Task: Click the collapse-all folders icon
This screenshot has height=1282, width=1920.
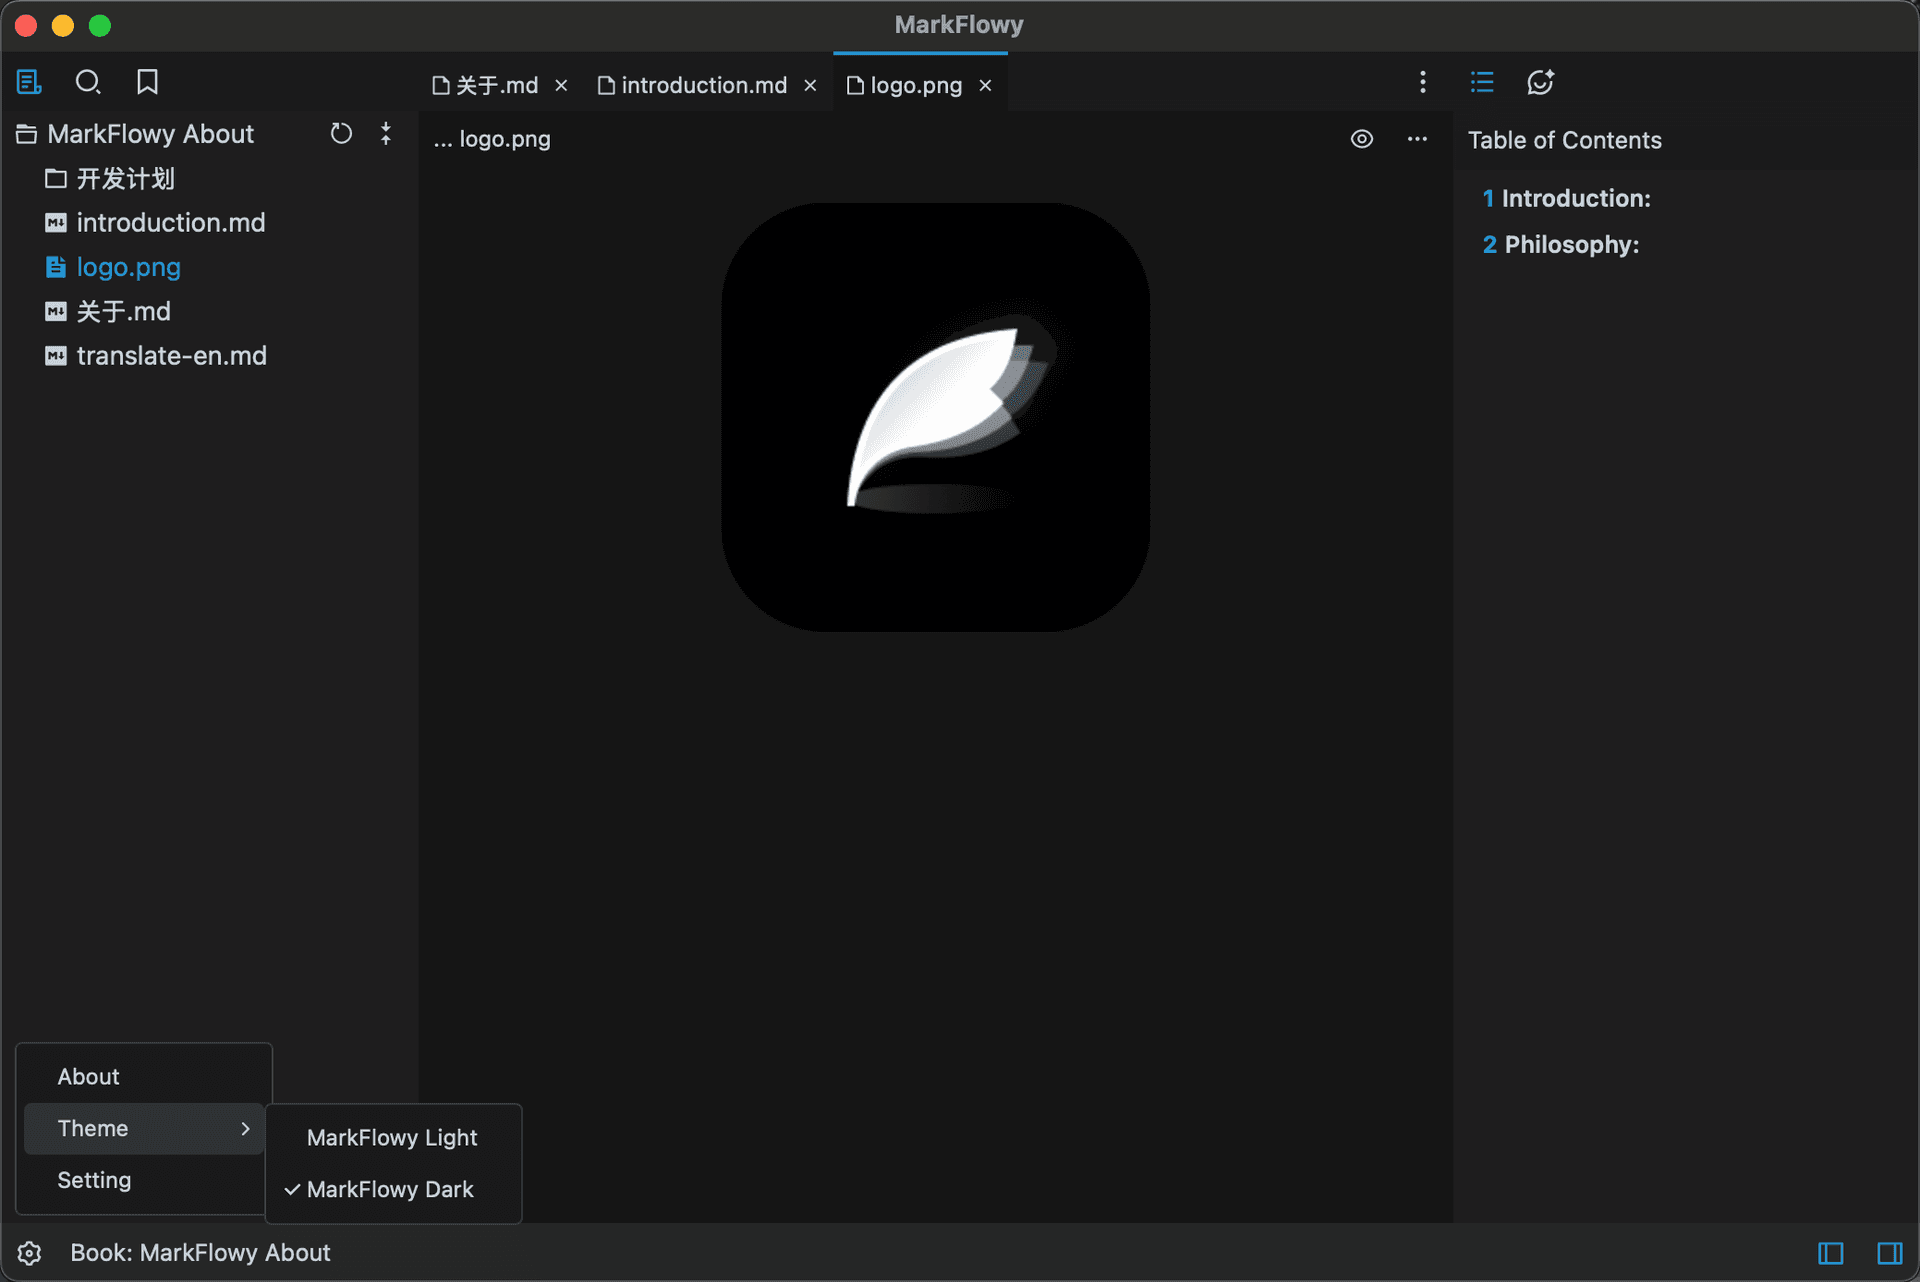Action: (386, 133)
